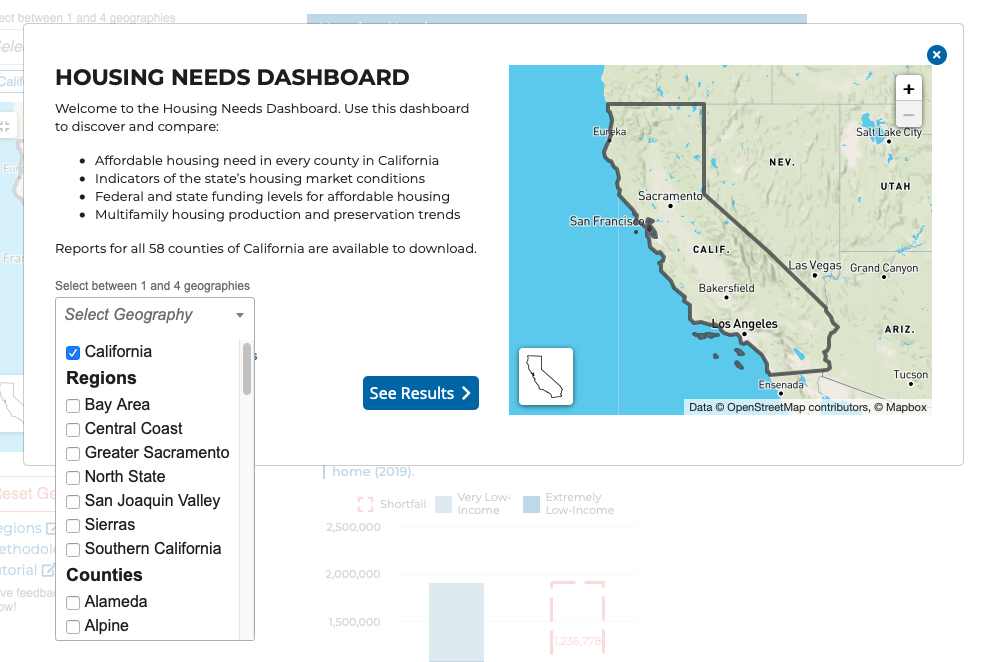Screen dimensions: 986x662
Task: Select the dashed Shortfall legend marker
Action: point(366,504)
